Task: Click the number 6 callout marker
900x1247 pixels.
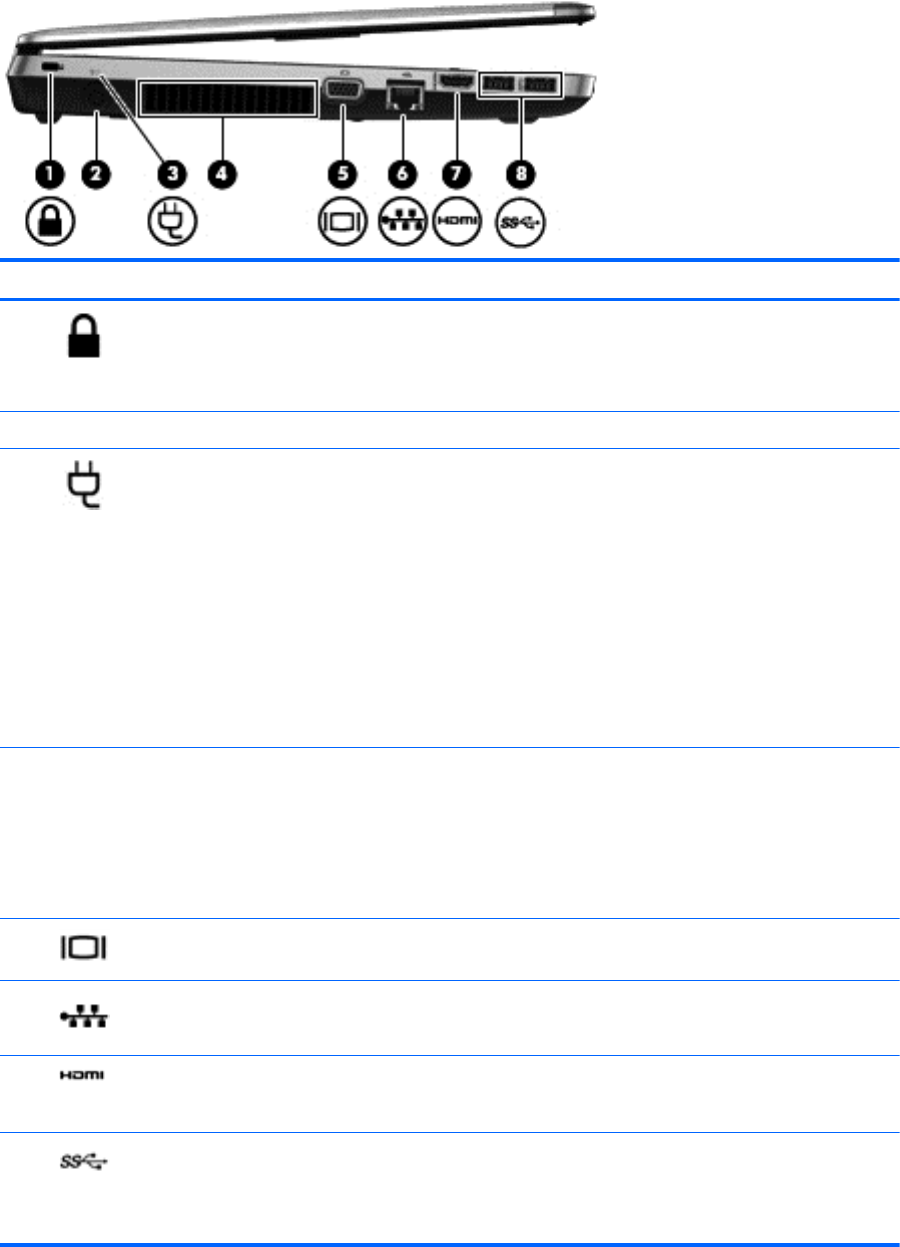Action: tap(400, 174)
